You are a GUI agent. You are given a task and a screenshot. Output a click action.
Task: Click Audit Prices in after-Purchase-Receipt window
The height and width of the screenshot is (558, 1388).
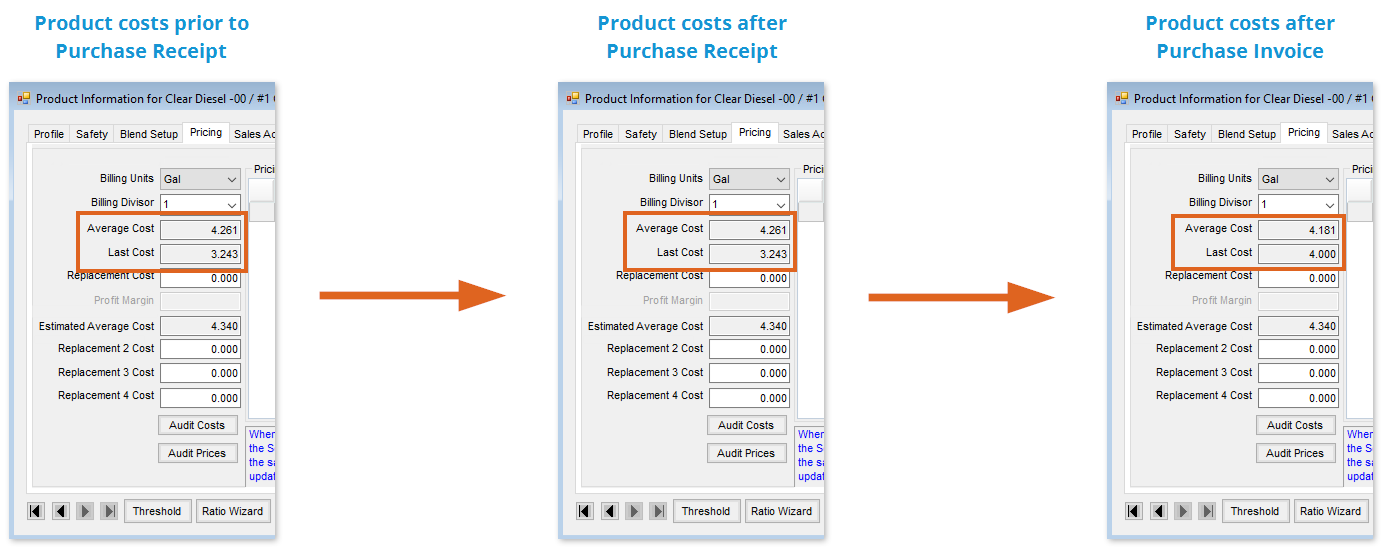click(746, 453)
